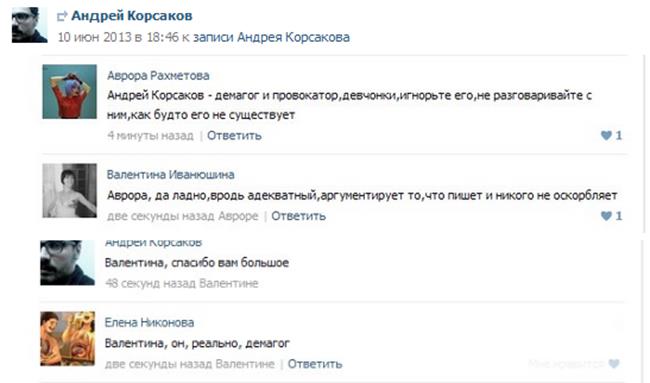
Task: Open Валентина Иванюшина's black-and-white avatar
Action: (69, 191)
